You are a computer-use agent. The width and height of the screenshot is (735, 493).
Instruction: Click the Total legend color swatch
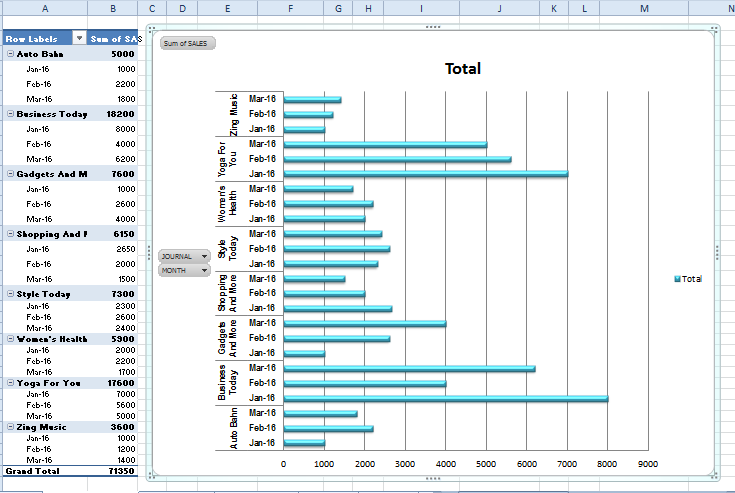tap(678, 279)
